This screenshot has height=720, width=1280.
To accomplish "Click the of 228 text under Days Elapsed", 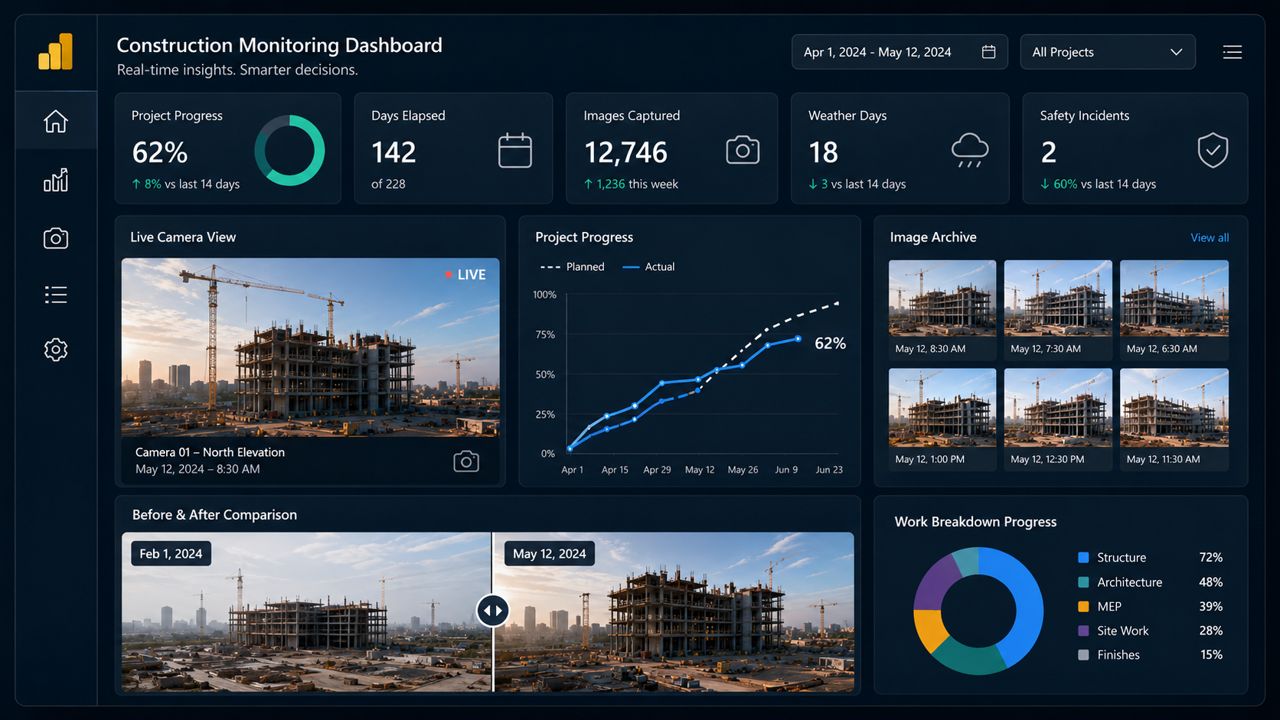I will pyautogui.click(x=388, y=184).
